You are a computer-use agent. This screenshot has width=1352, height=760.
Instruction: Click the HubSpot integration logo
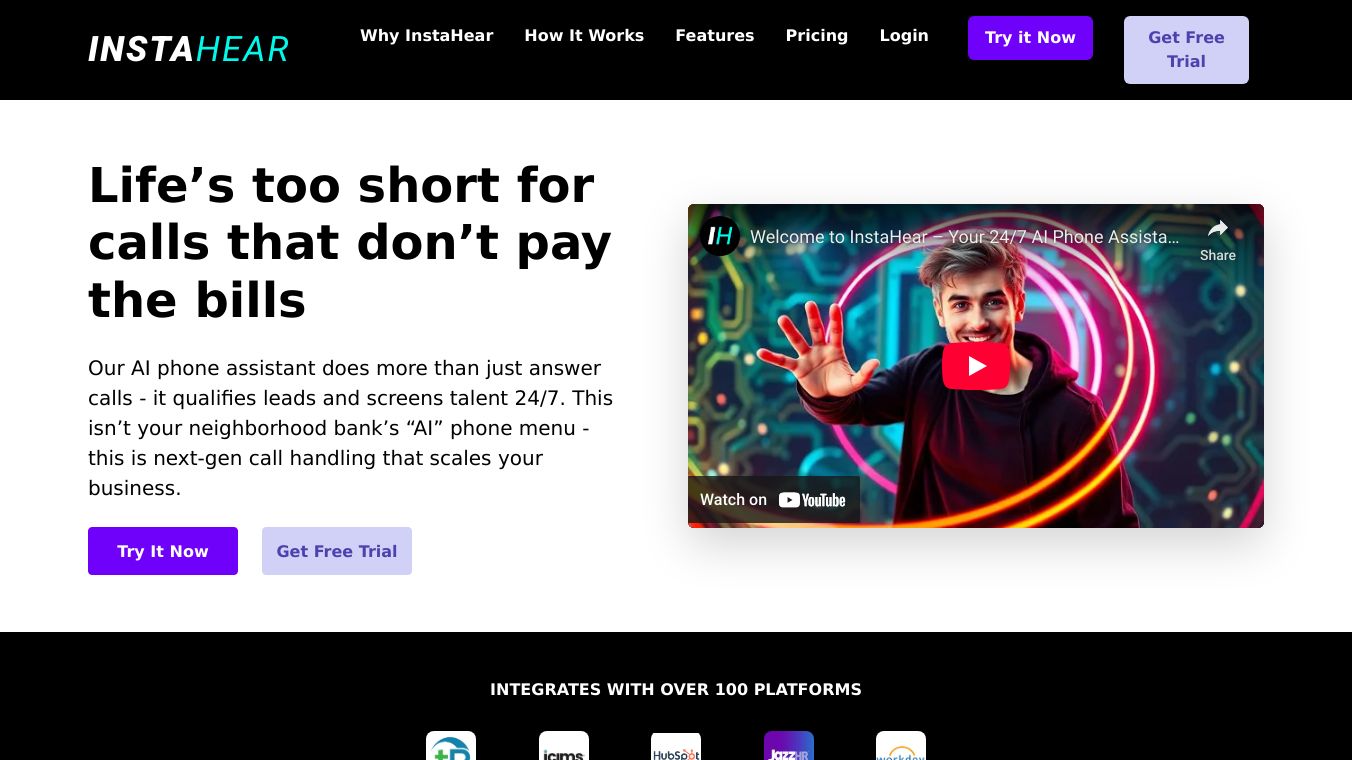[x=676, y=746]
